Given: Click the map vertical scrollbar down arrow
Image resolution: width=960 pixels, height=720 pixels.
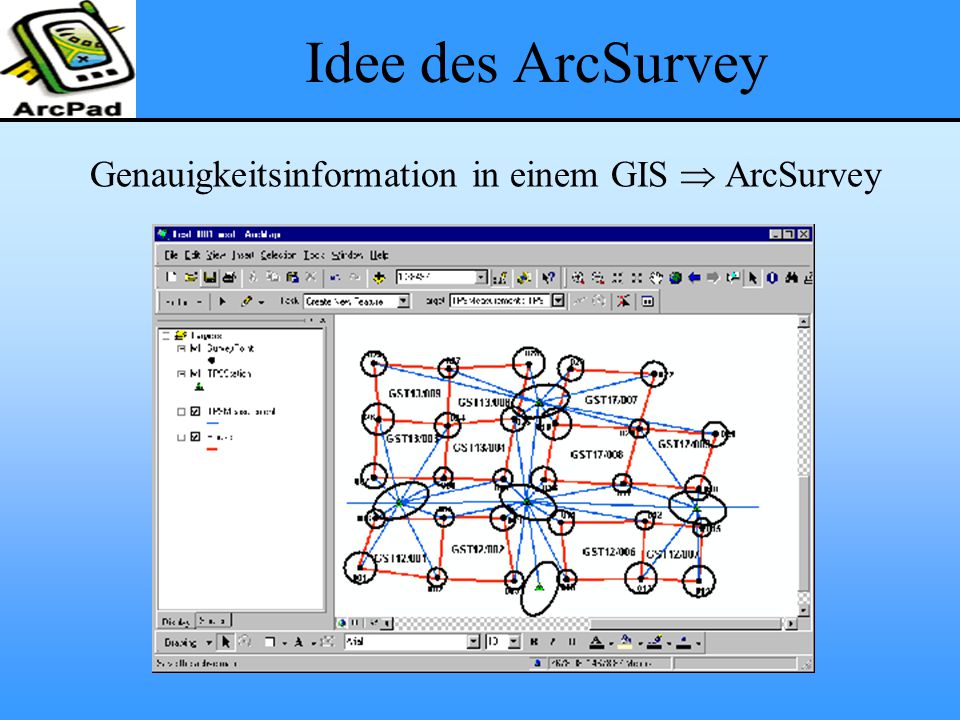Looking at the screenshot, I should 804,610.
